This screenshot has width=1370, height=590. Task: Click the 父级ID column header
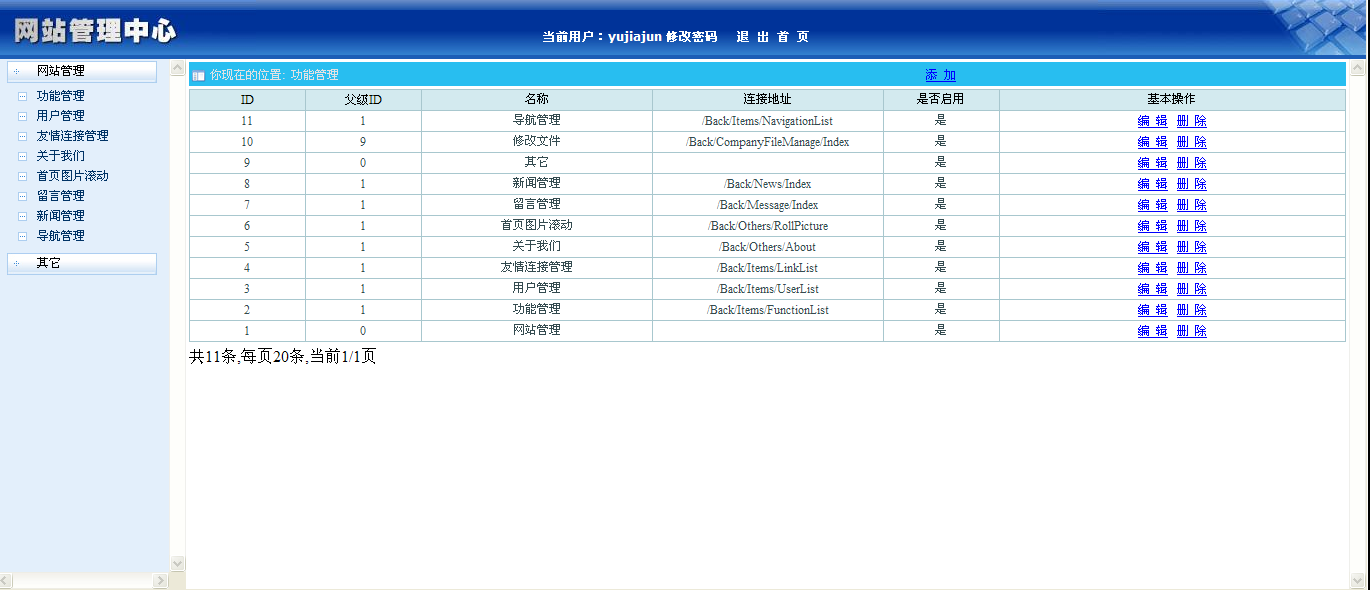[363, 100]
